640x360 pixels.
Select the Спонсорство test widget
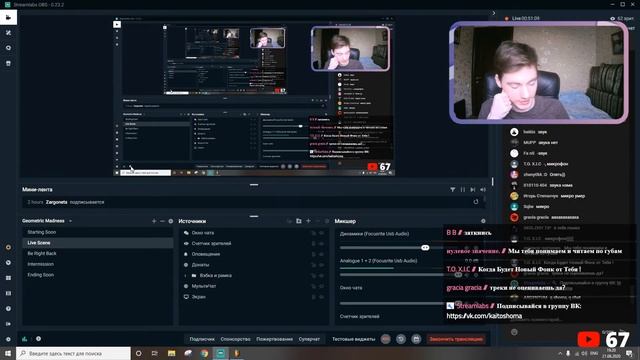pos(236,339)
